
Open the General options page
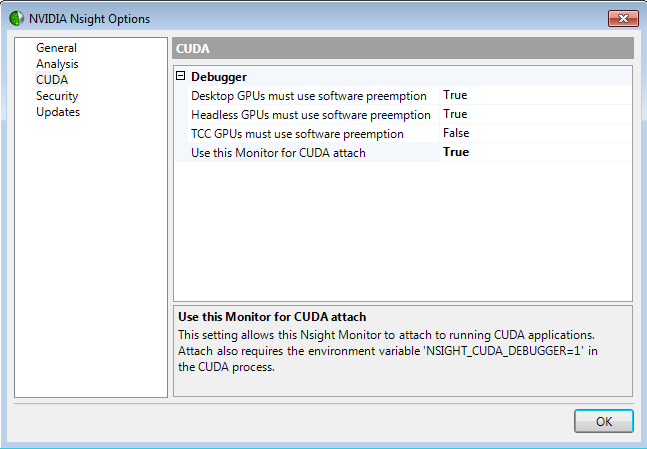tap(56, 48)
